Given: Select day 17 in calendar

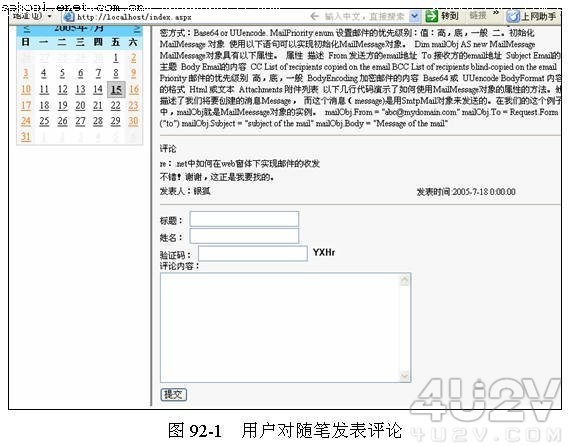Looking at the screenshot, I should pyautogui.click(x=26, y=106).
